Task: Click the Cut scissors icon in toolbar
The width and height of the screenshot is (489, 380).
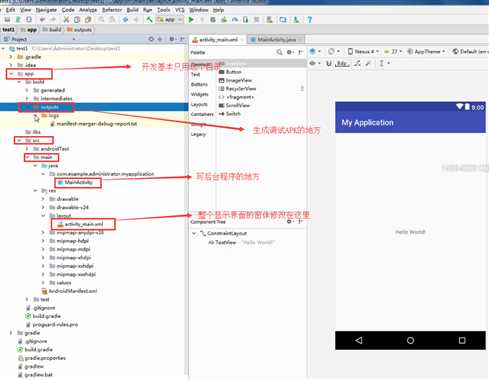Action: [66, 20]
